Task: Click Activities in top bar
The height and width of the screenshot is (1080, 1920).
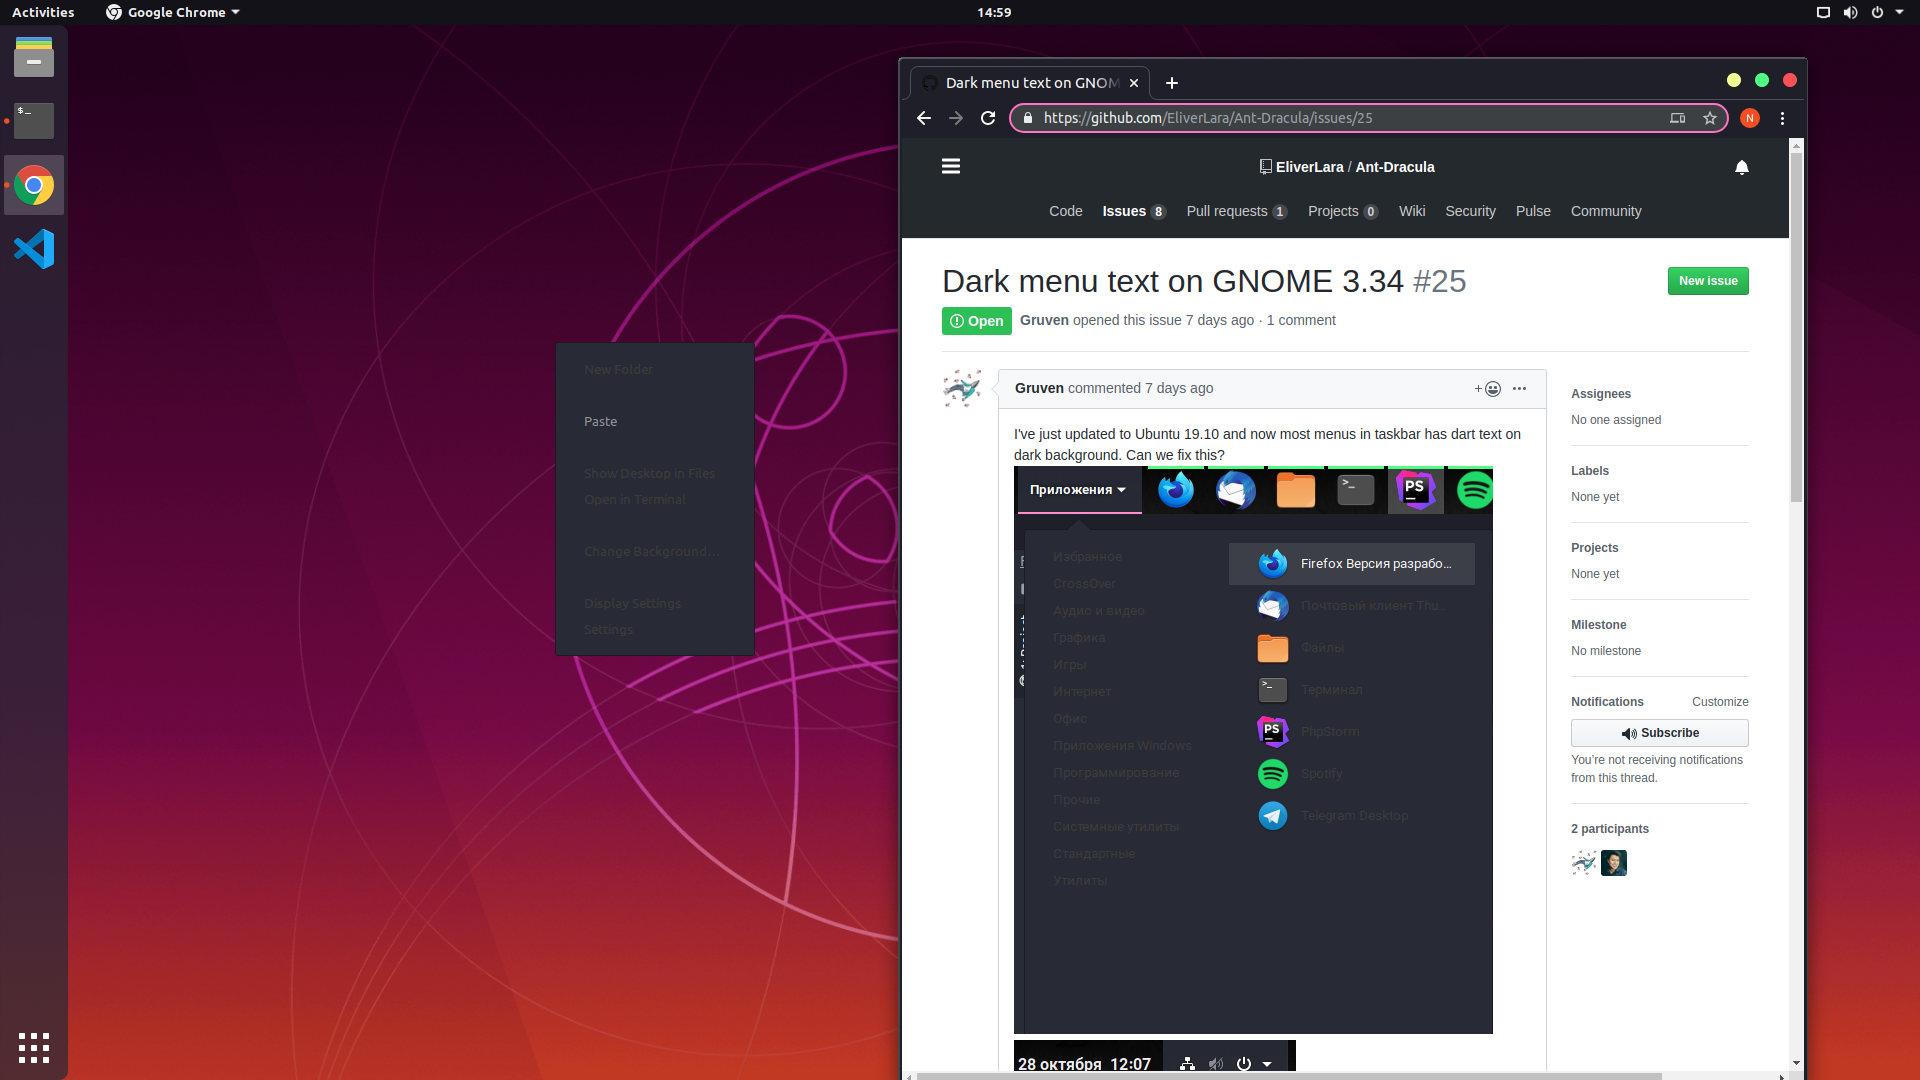Action: [43, 12]
